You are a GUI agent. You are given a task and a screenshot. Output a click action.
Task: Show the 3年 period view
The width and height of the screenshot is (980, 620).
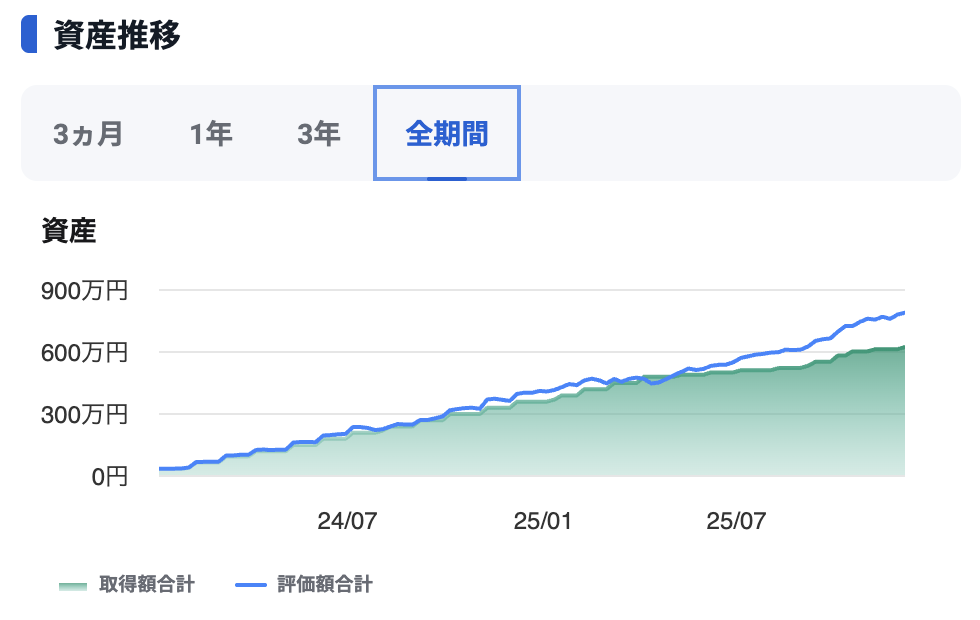[319, 134]
